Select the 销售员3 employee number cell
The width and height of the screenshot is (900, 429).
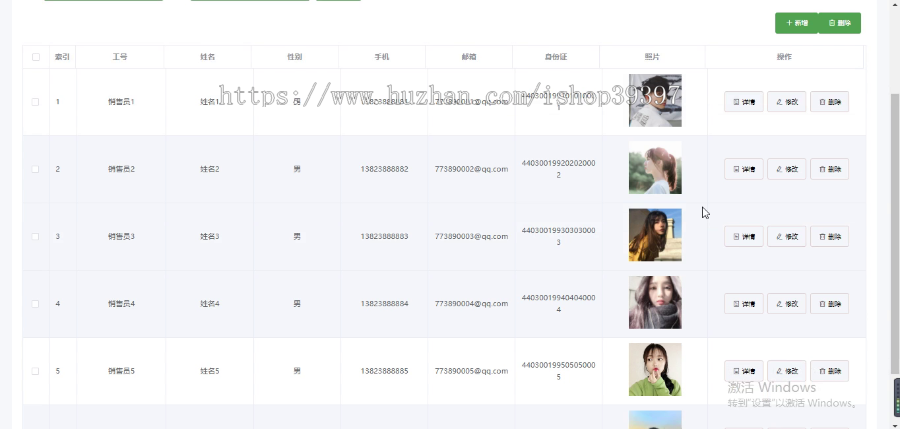(121, 236)
